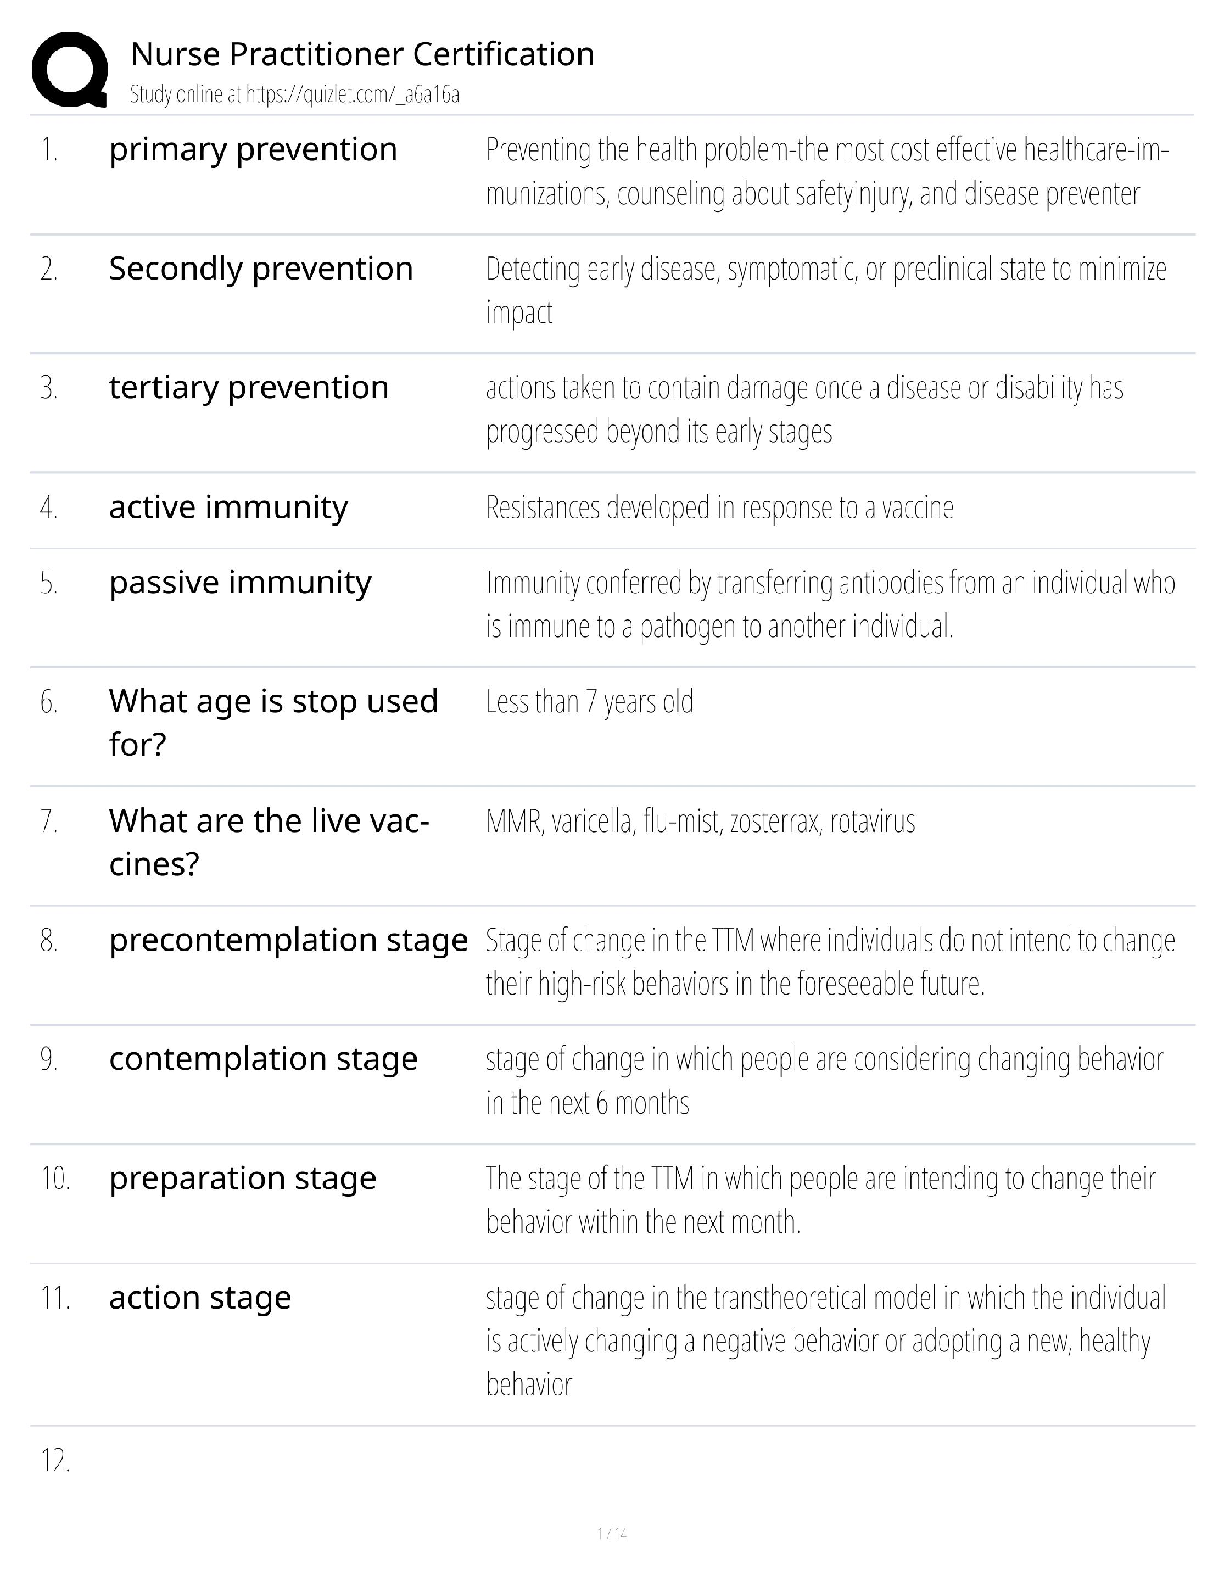Click the 'Less than 7 years old' answer
1224x1584 pixels.
(x=589, y=702)
